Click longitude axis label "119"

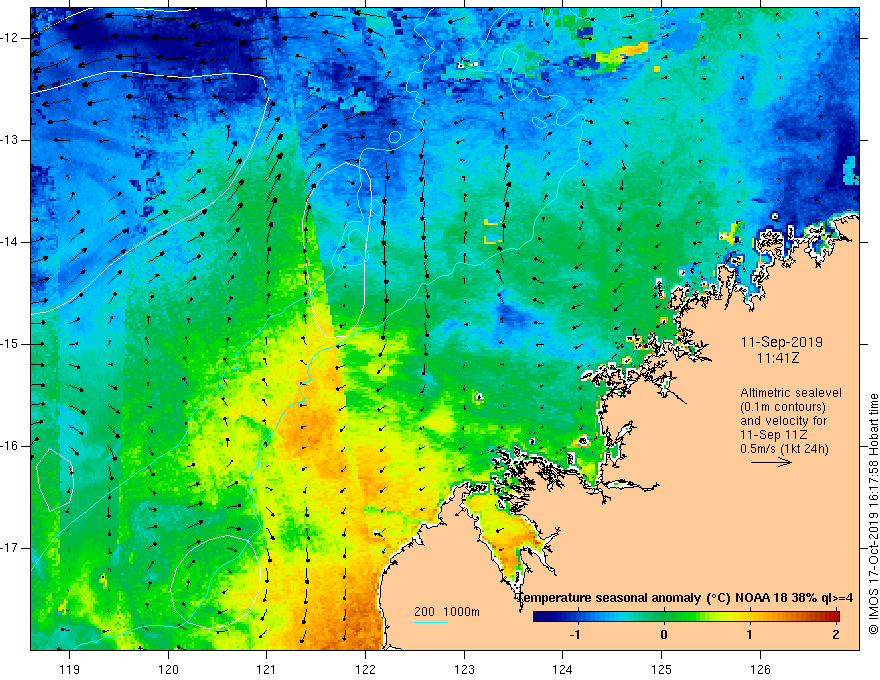point(70,669)
